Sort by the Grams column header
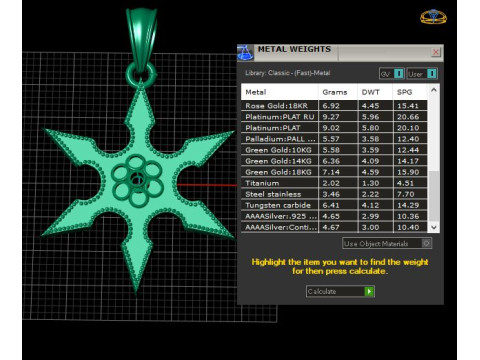480x360 pixels. (338, 92)
